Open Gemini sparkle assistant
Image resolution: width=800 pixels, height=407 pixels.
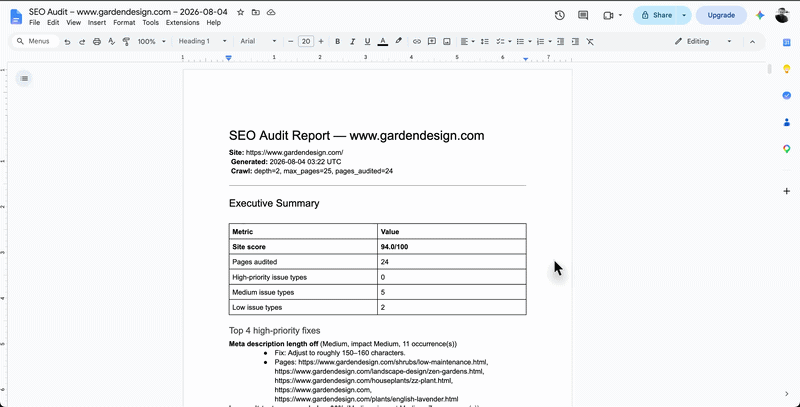click(760, 15)
